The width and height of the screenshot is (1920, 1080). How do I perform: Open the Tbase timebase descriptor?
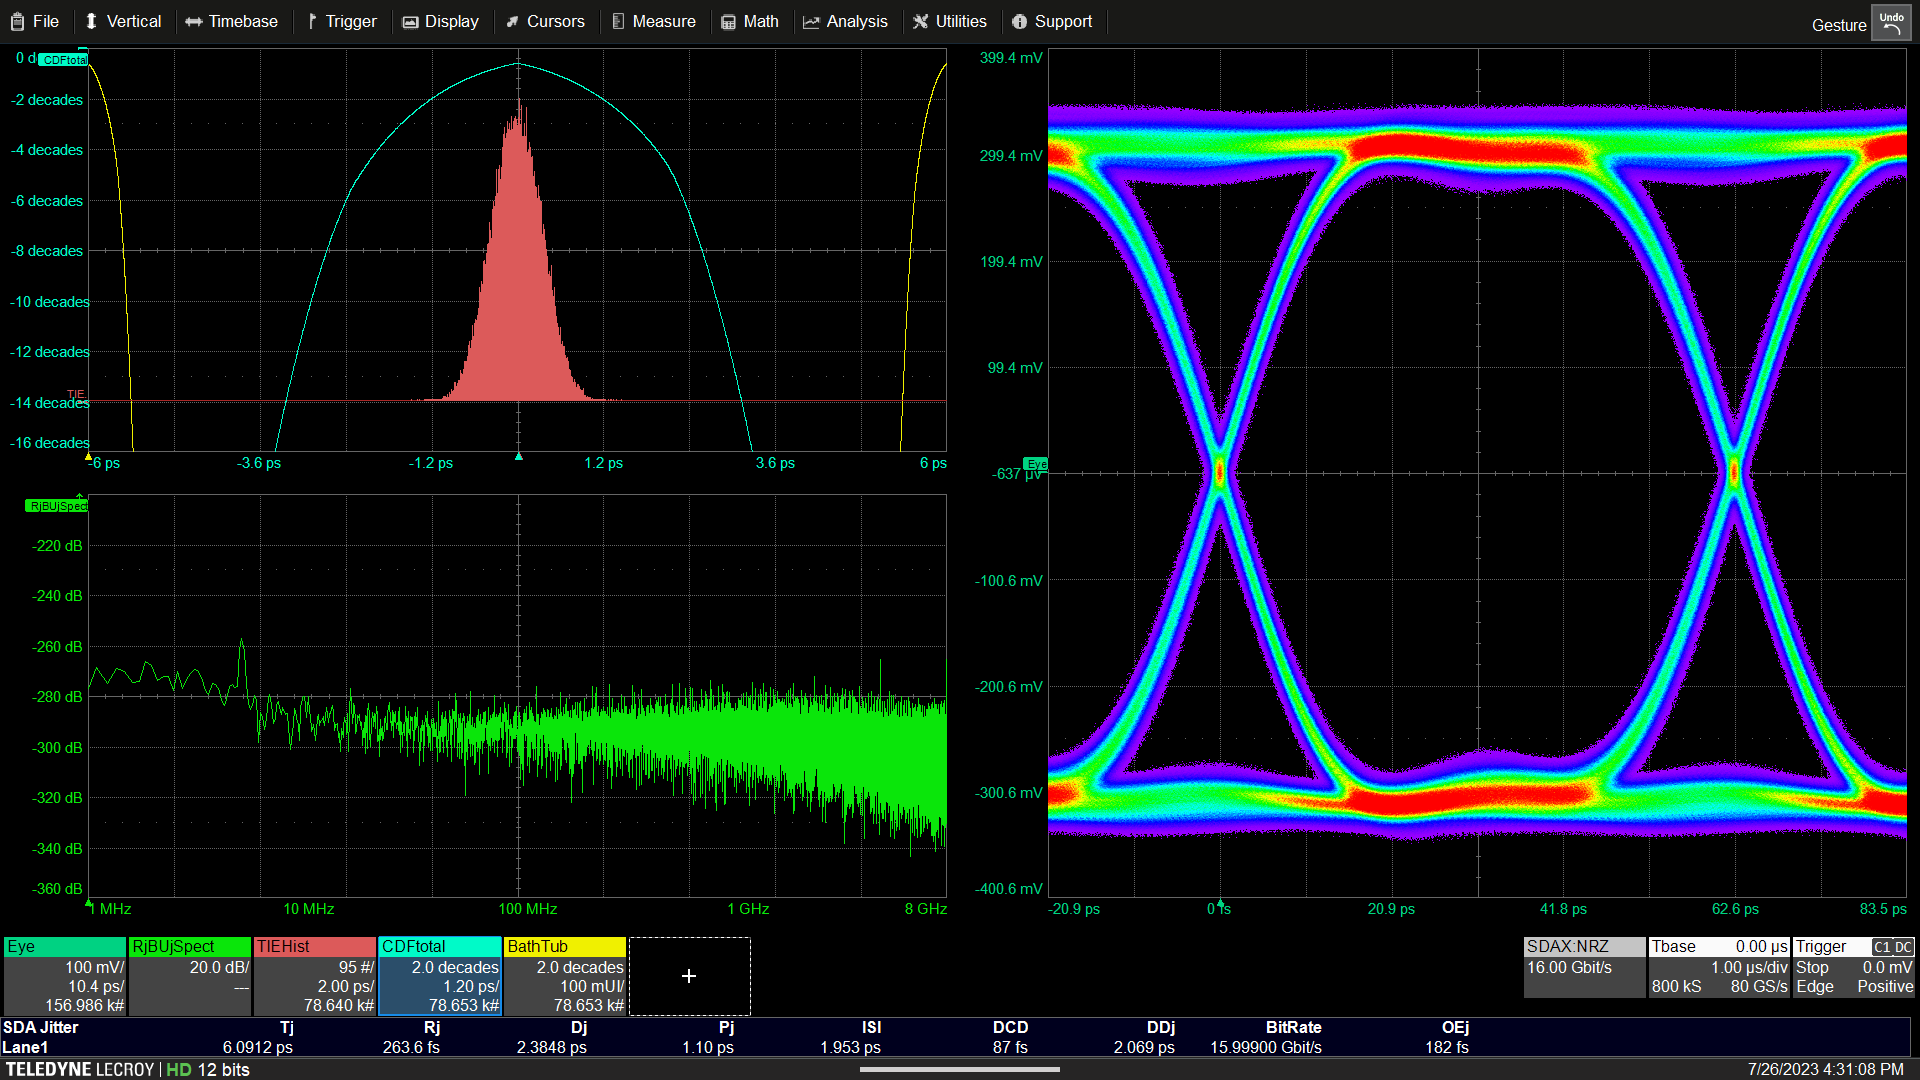tap(1718, 967)
